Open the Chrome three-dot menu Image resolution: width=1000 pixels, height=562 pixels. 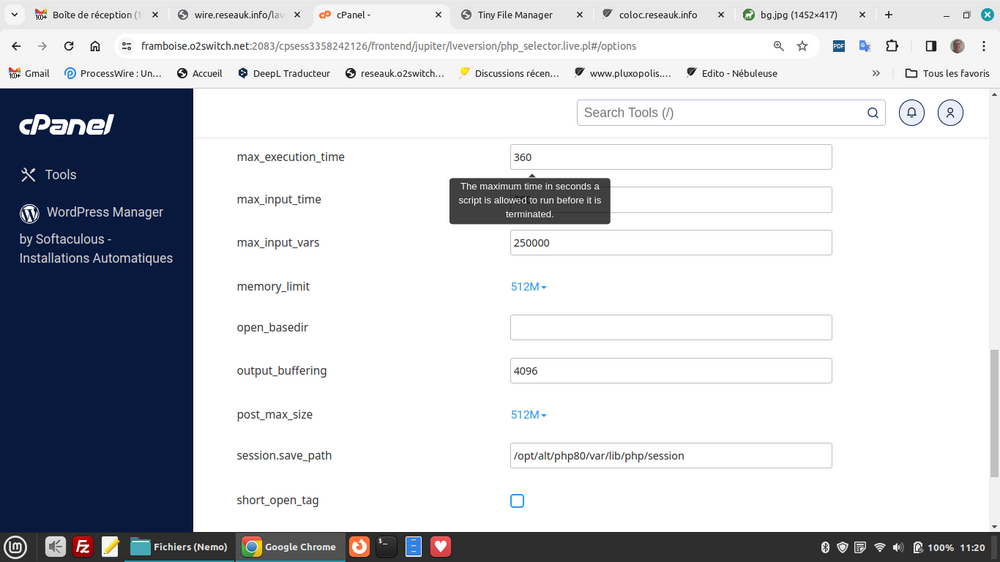coord(984,46)
